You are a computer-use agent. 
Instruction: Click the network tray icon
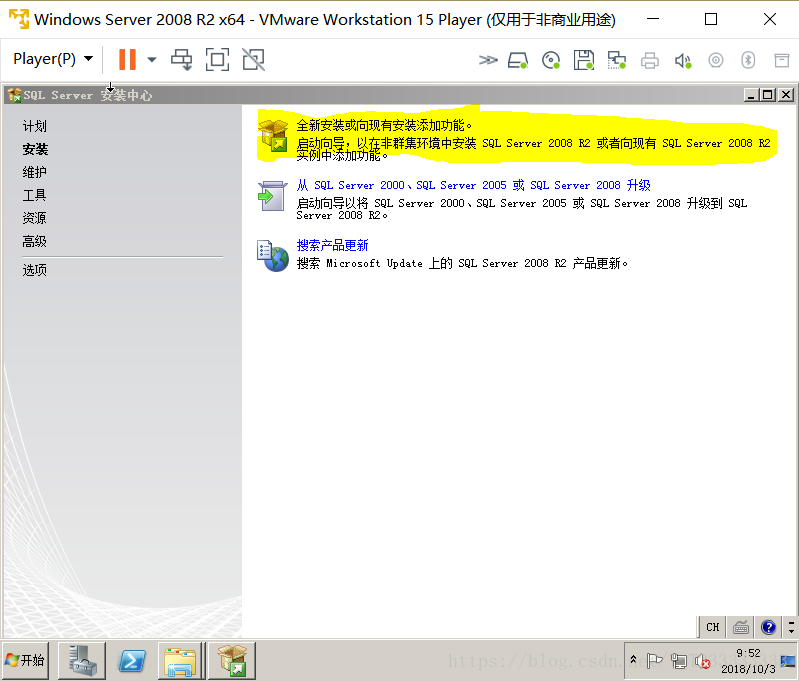[679, 661]
